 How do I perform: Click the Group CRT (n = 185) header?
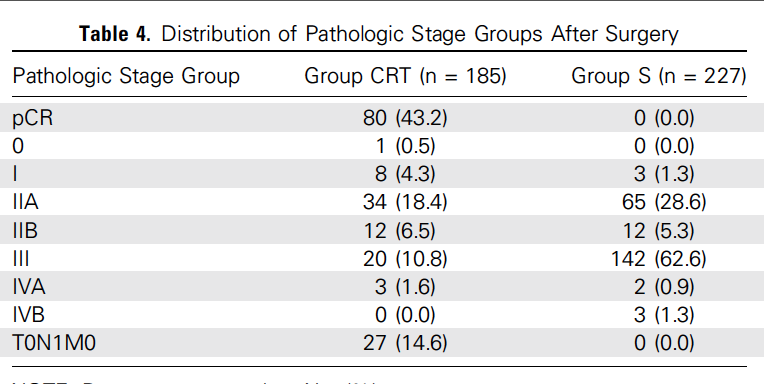405,77
